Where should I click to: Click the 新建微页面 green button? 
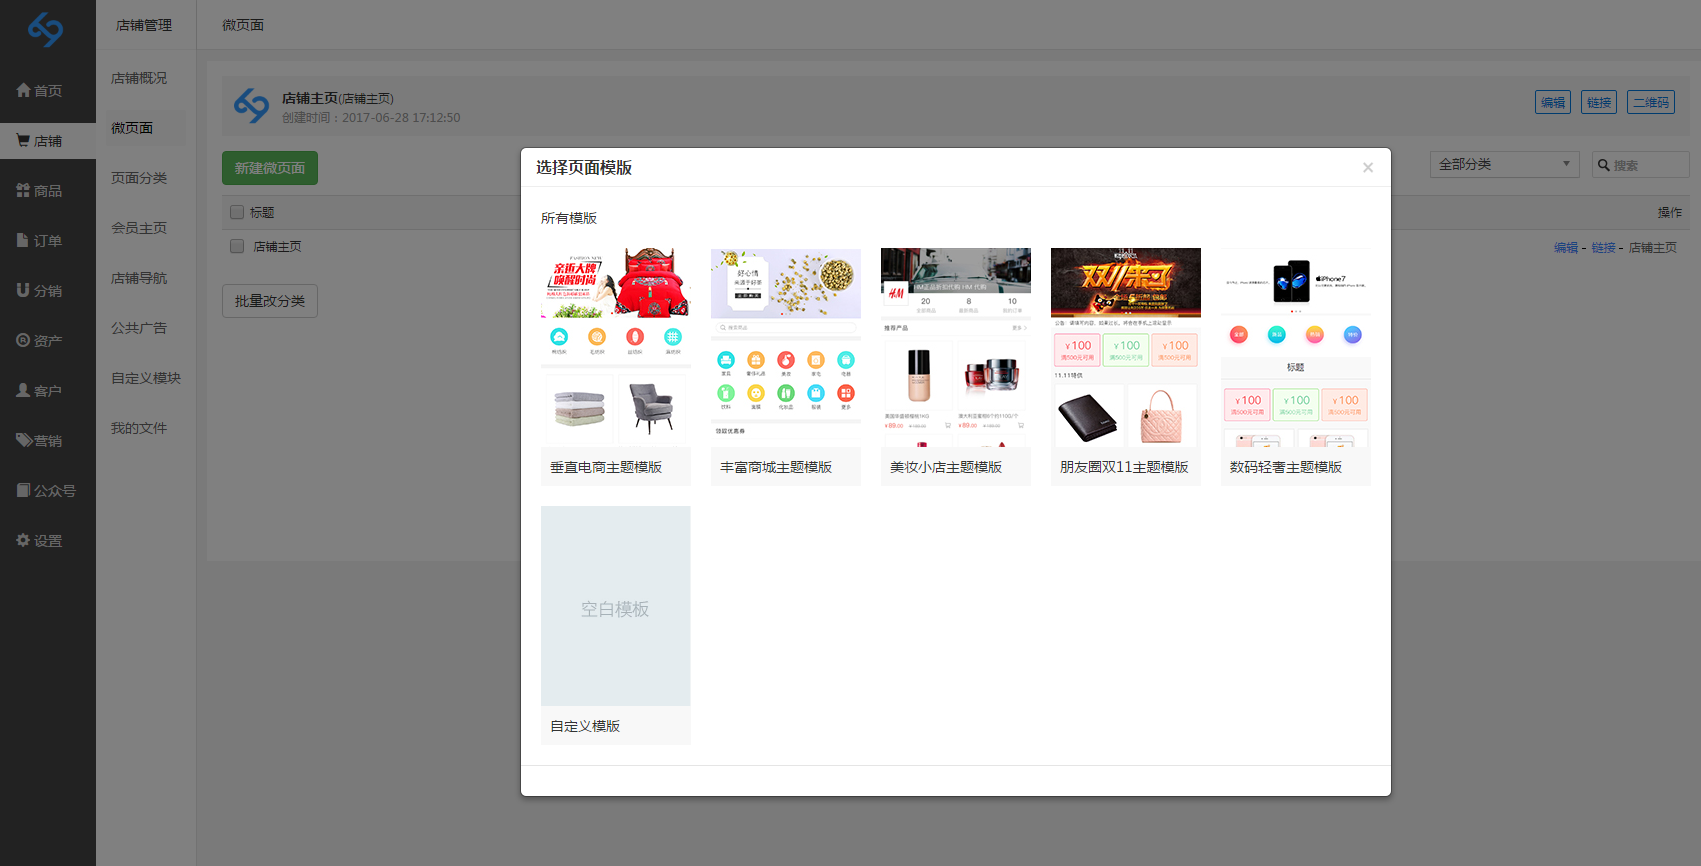[270, 168]
